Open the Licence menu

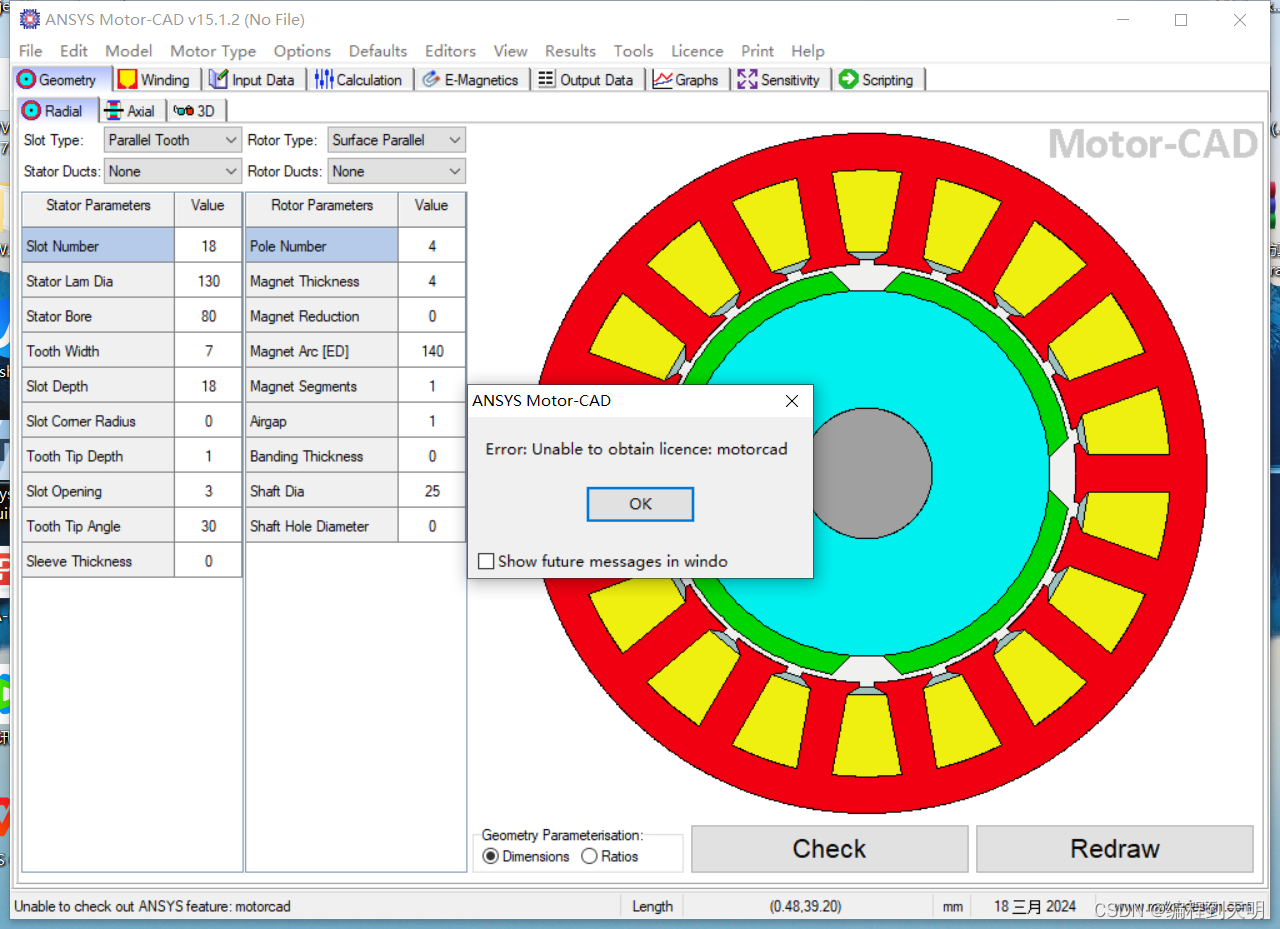pos(697,51)
